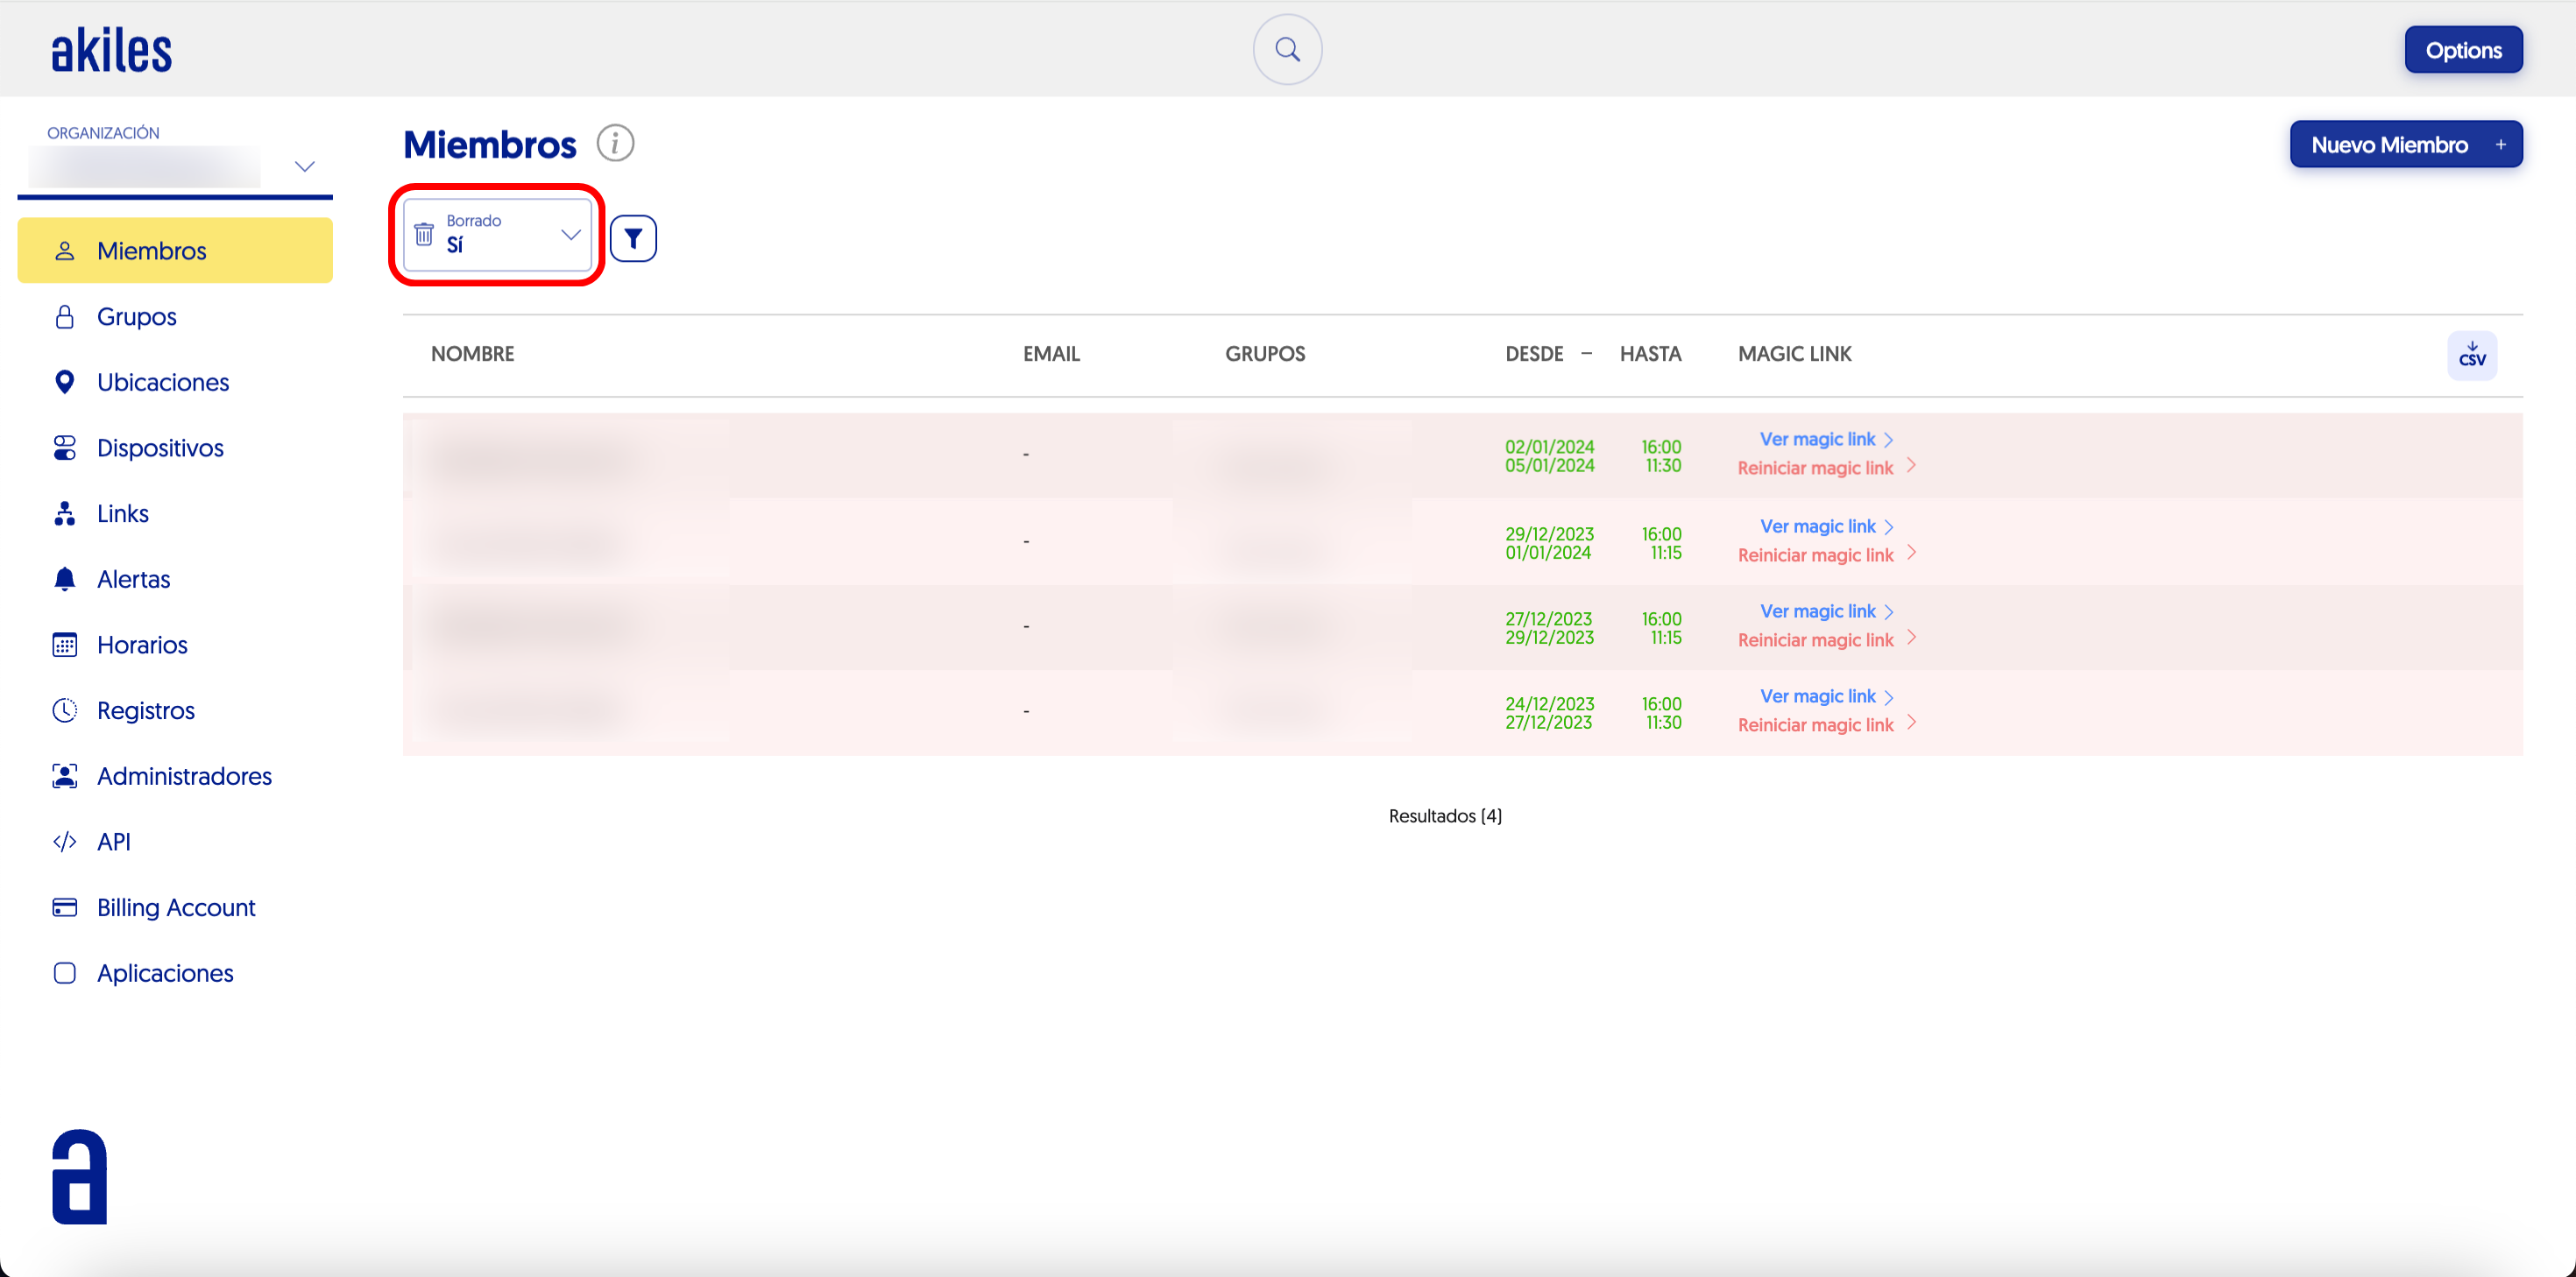
Task: Click the padlock logo at bottom left
Action: pyautogui.click(x=79, y=1176)
